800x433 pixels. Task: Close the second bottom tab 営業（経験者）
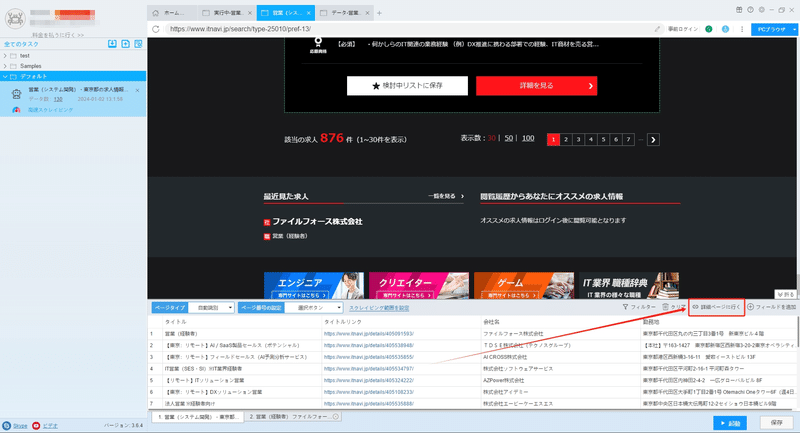(336, 417)
